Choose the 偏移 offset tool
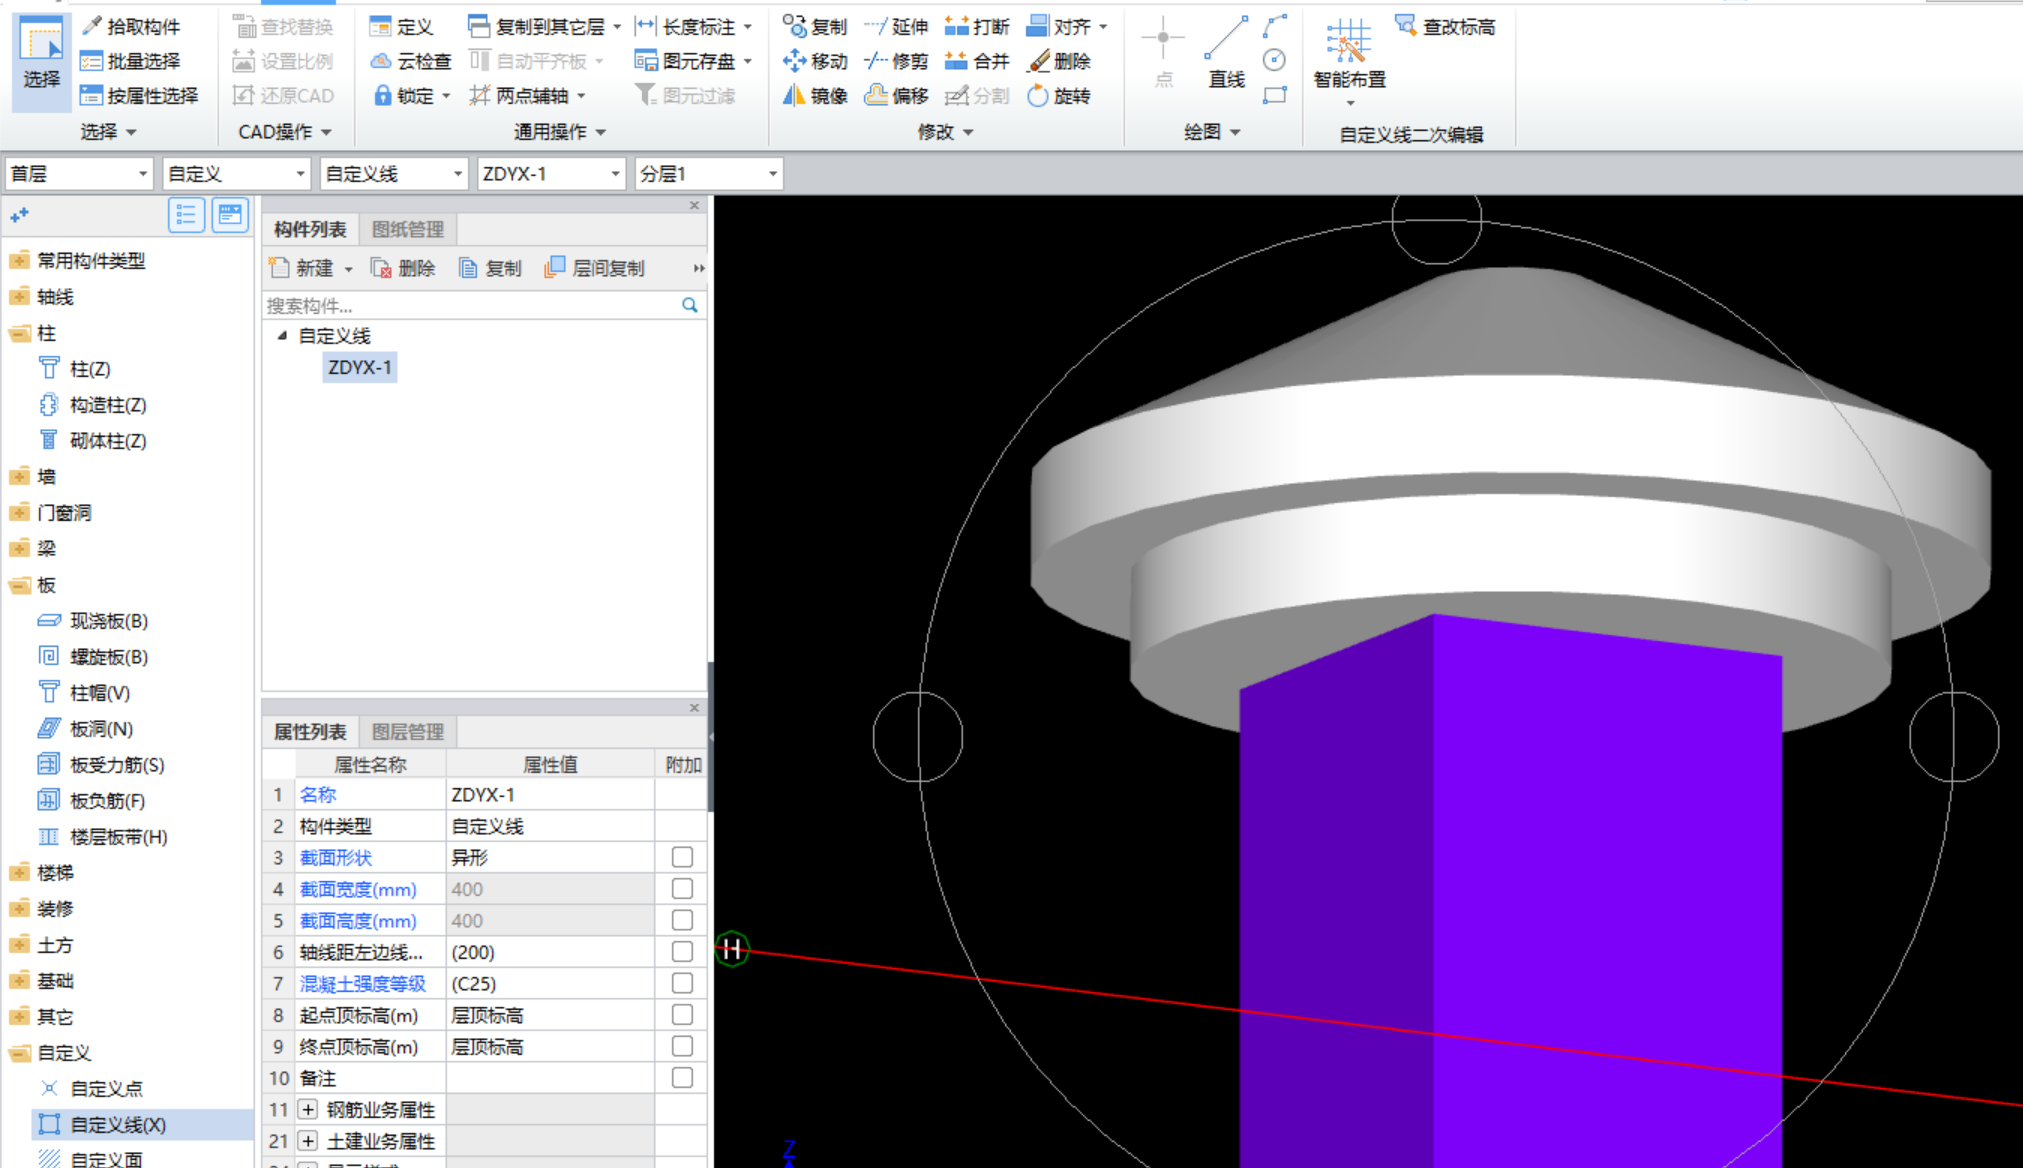This screenshot has height=1168, width=2023. (895, 96)
